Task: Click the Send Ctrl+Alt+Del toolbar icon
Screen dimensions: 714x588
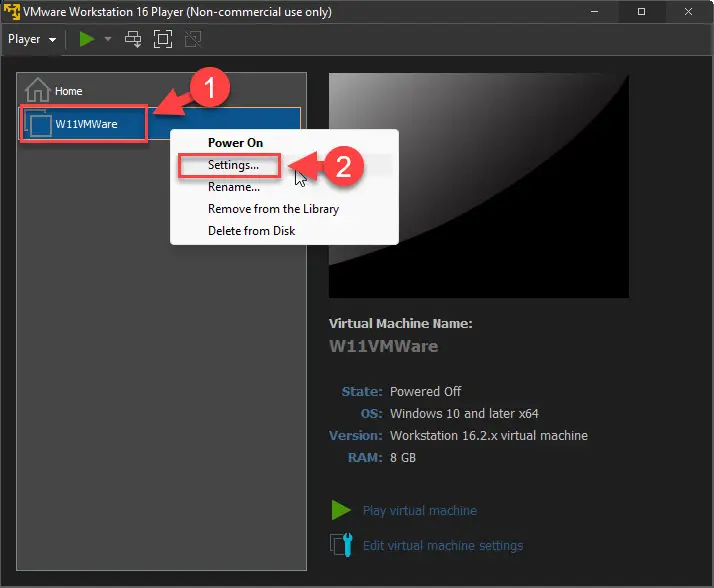Action: tap(133, 39)
